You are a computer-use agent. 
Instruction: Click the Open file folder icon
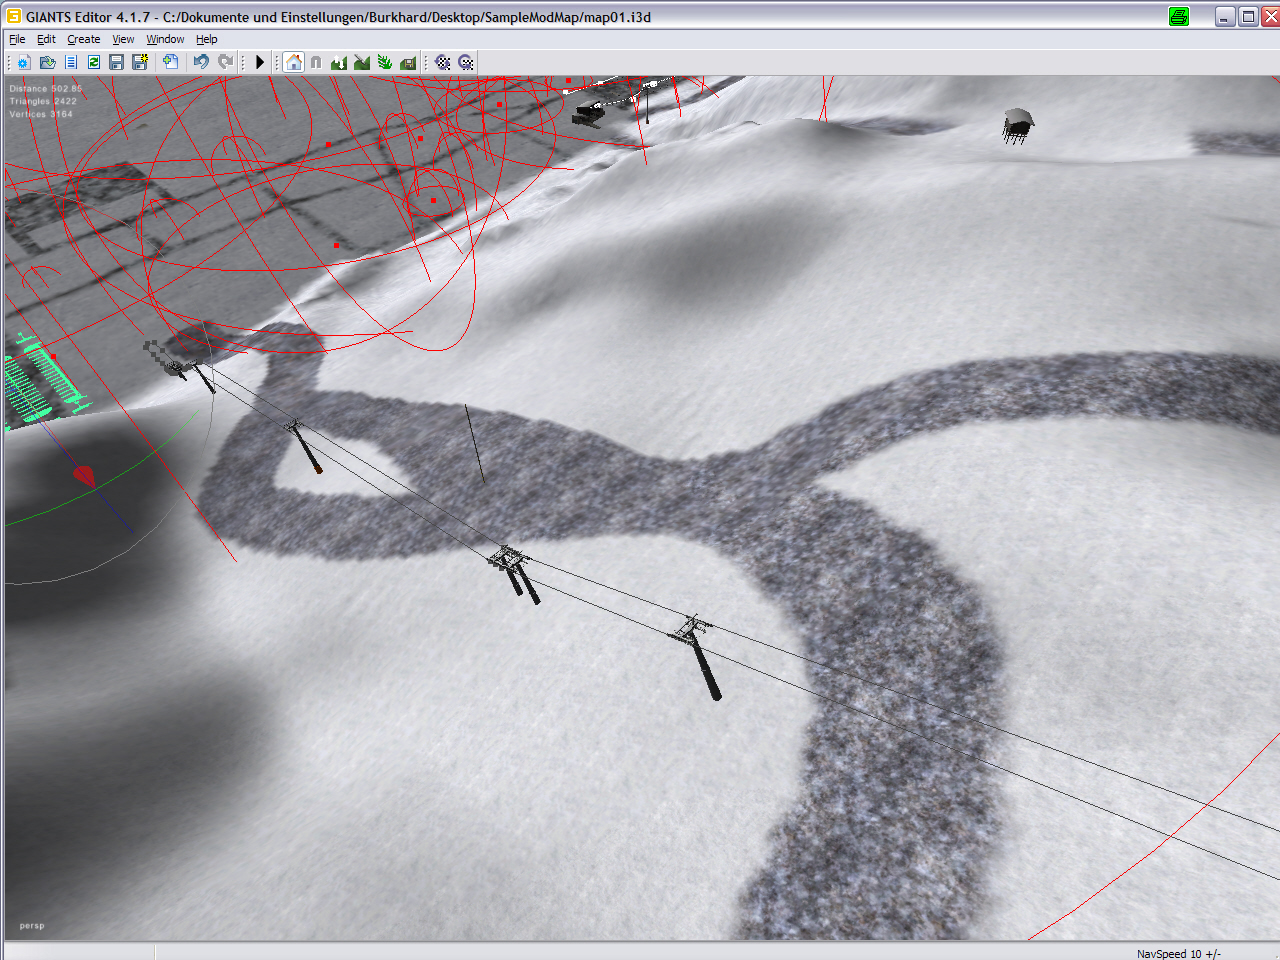point(47,62)
